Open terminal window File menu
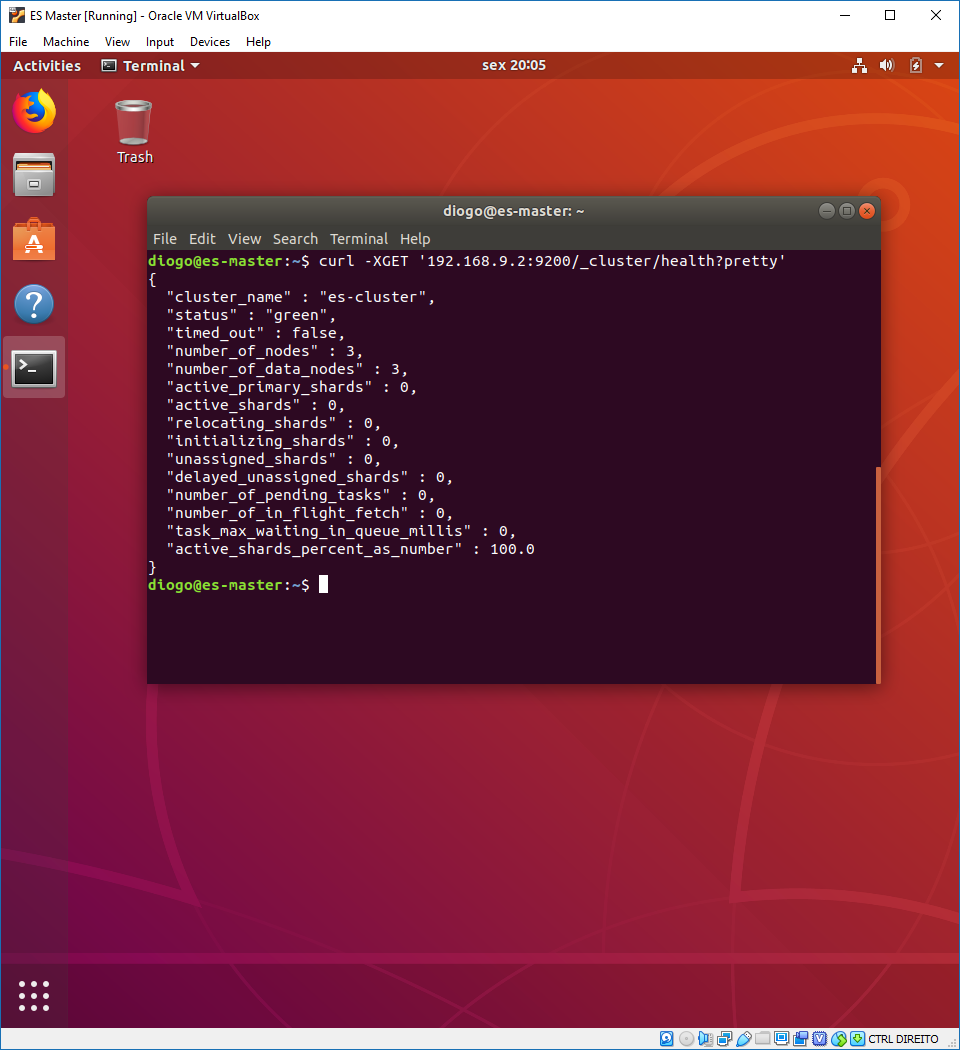960x1050 pixels. (x=165, y=239)
